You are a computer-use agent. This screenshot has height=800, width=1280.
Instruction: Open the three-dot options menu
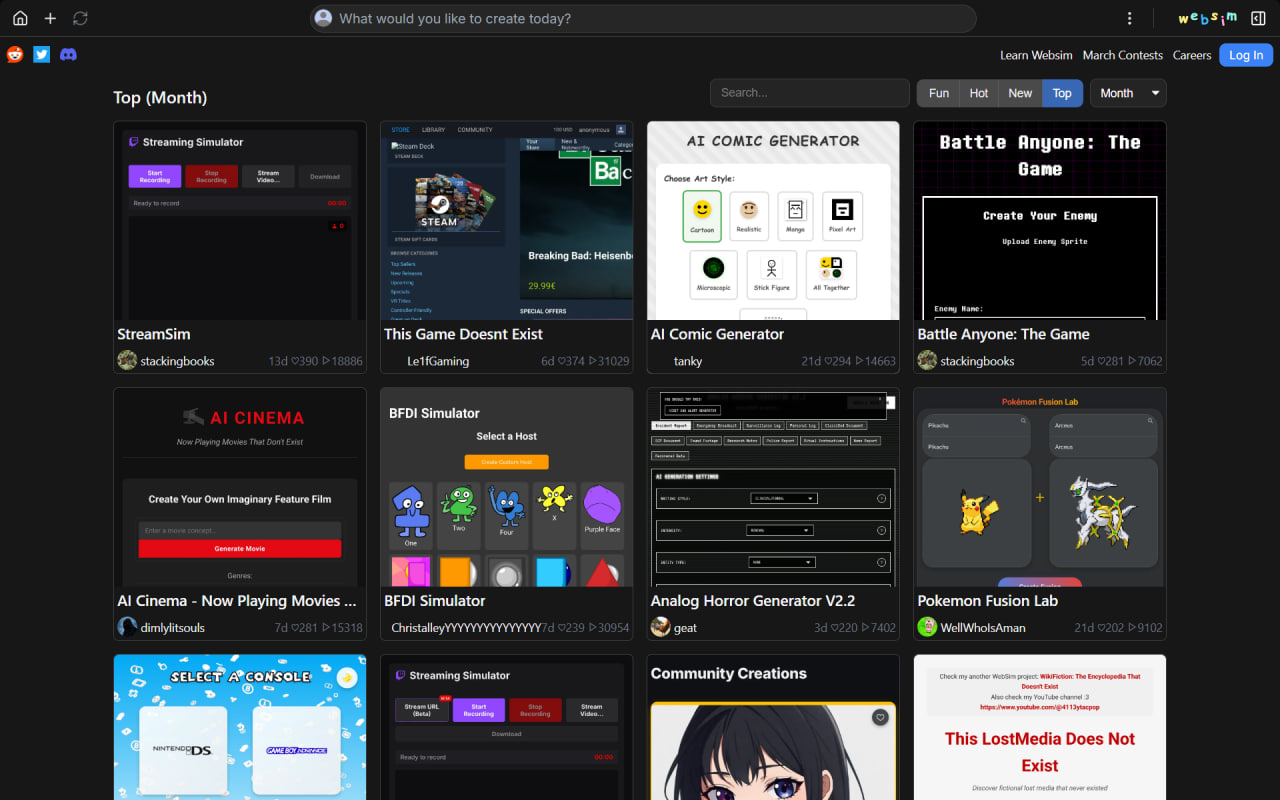point(1129,18)
